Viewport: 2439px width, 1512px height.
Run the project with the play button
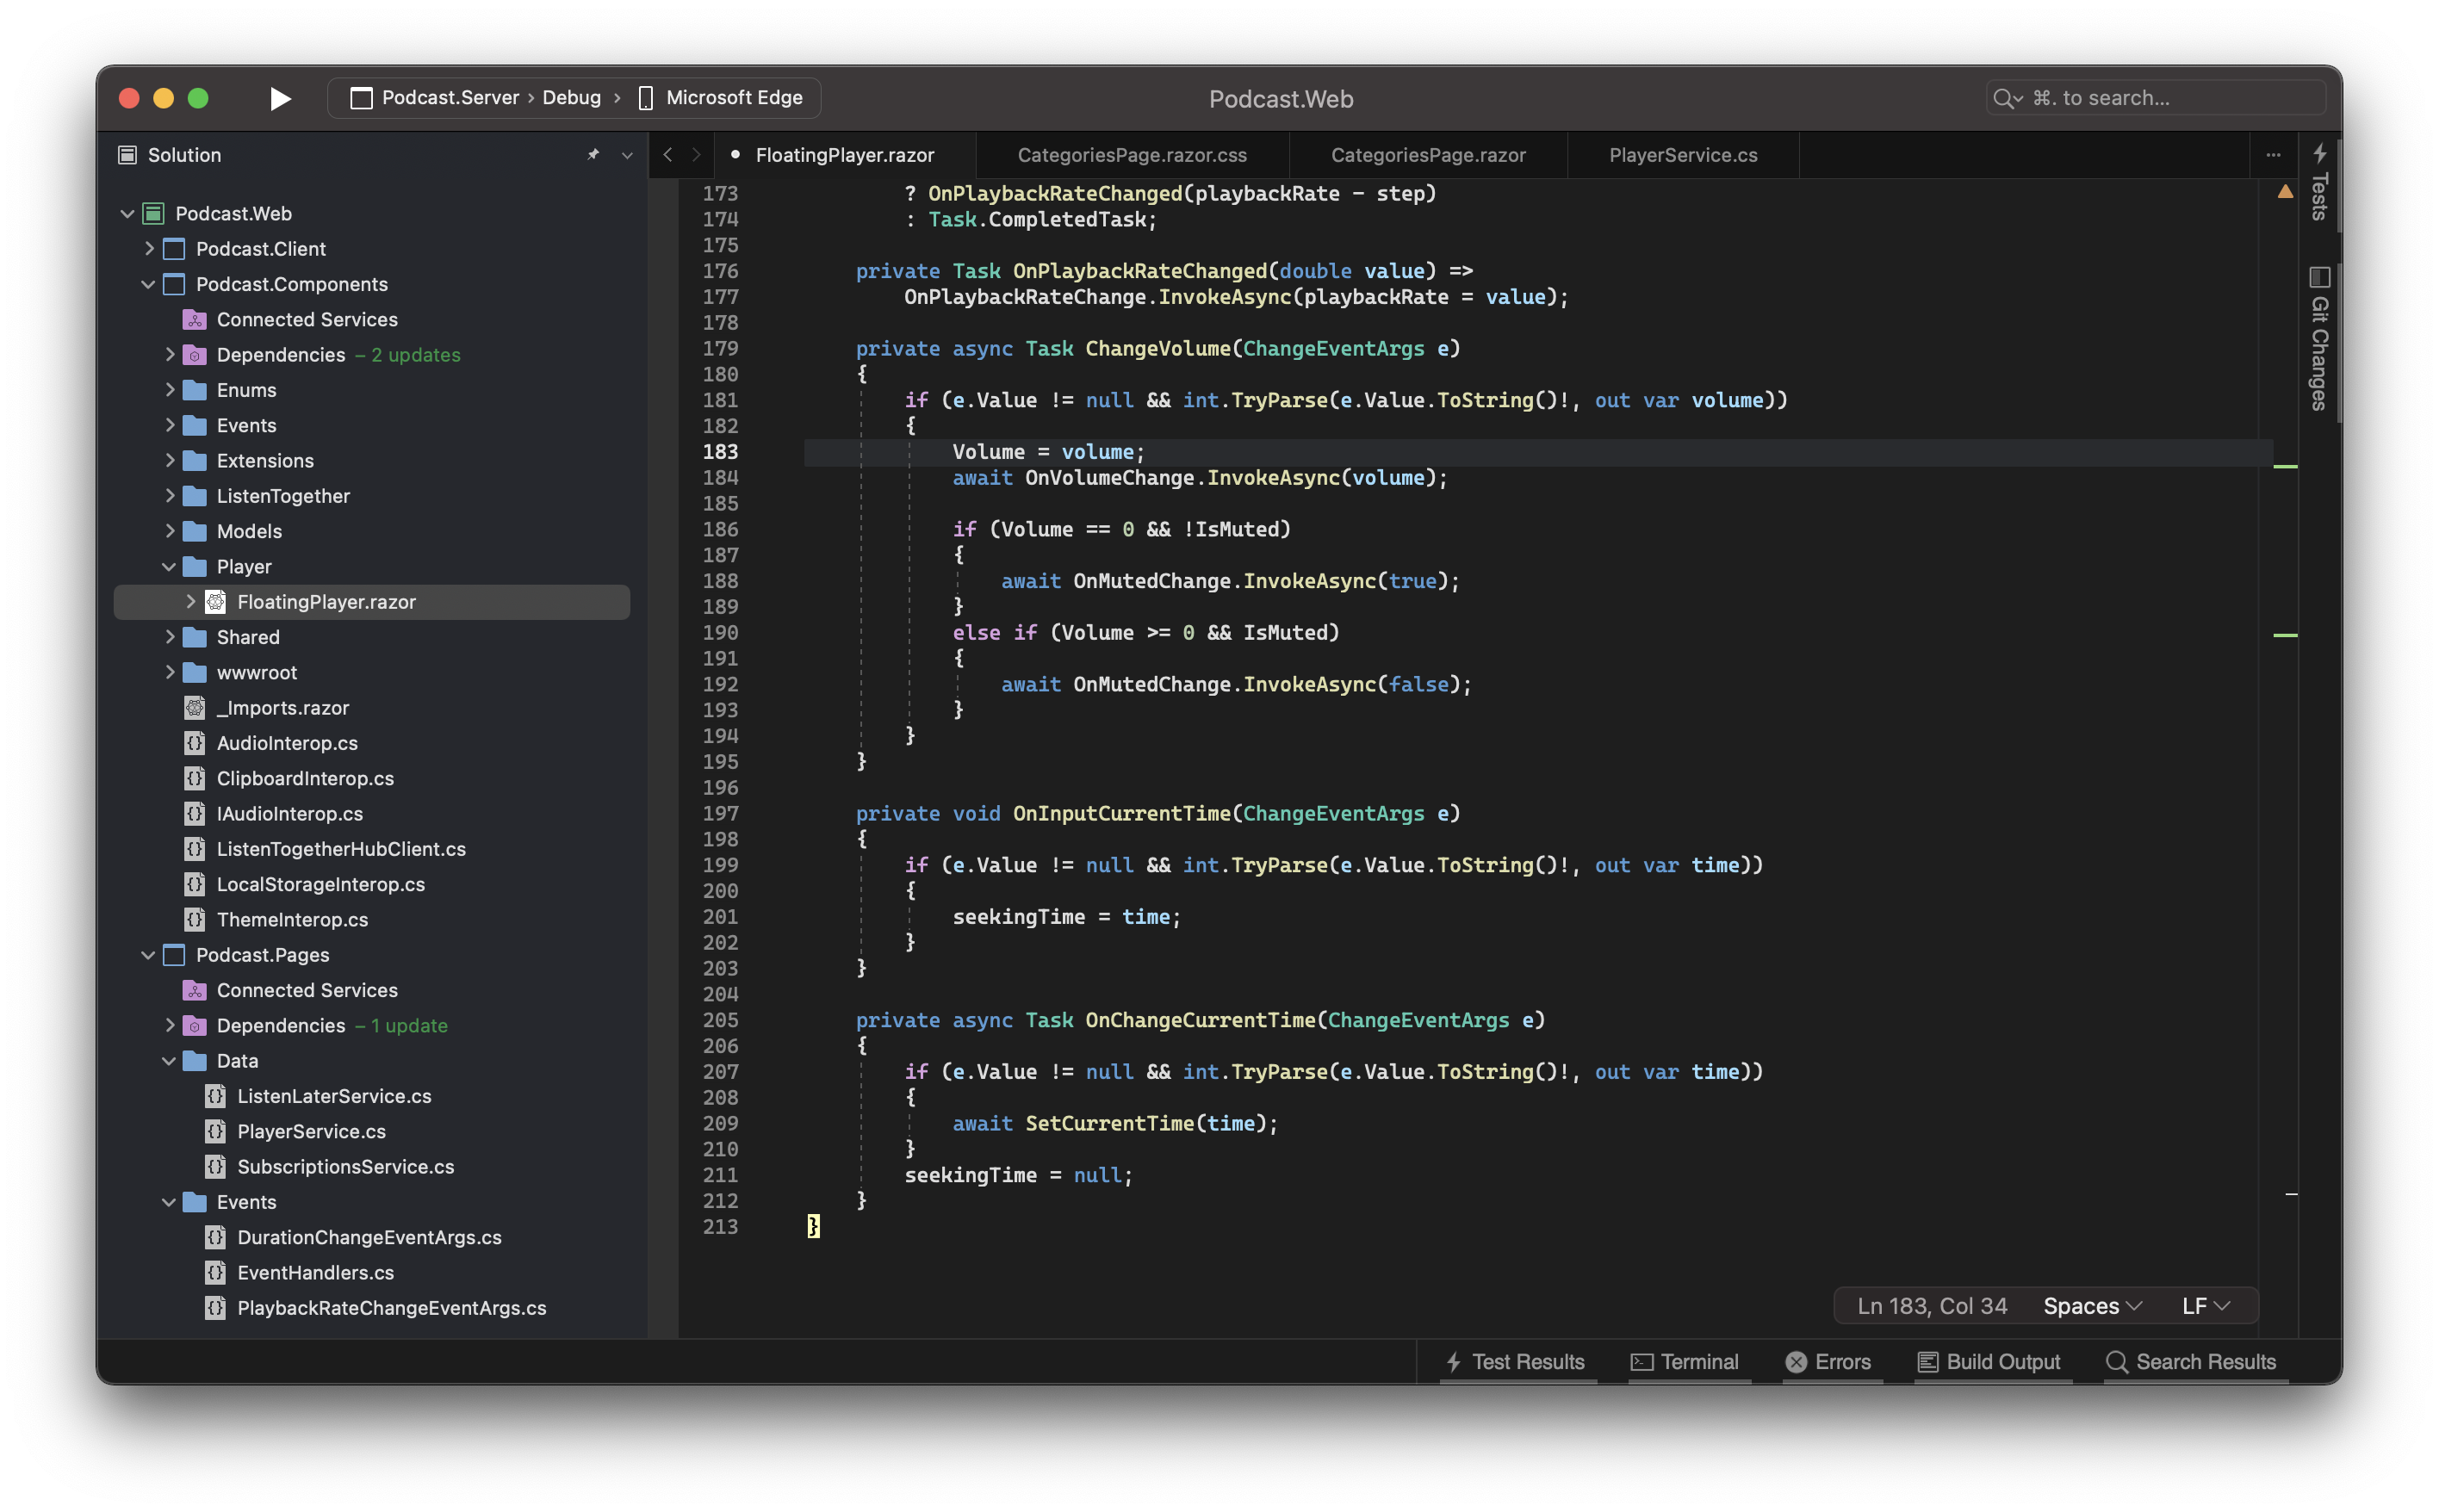click(280, 98)
